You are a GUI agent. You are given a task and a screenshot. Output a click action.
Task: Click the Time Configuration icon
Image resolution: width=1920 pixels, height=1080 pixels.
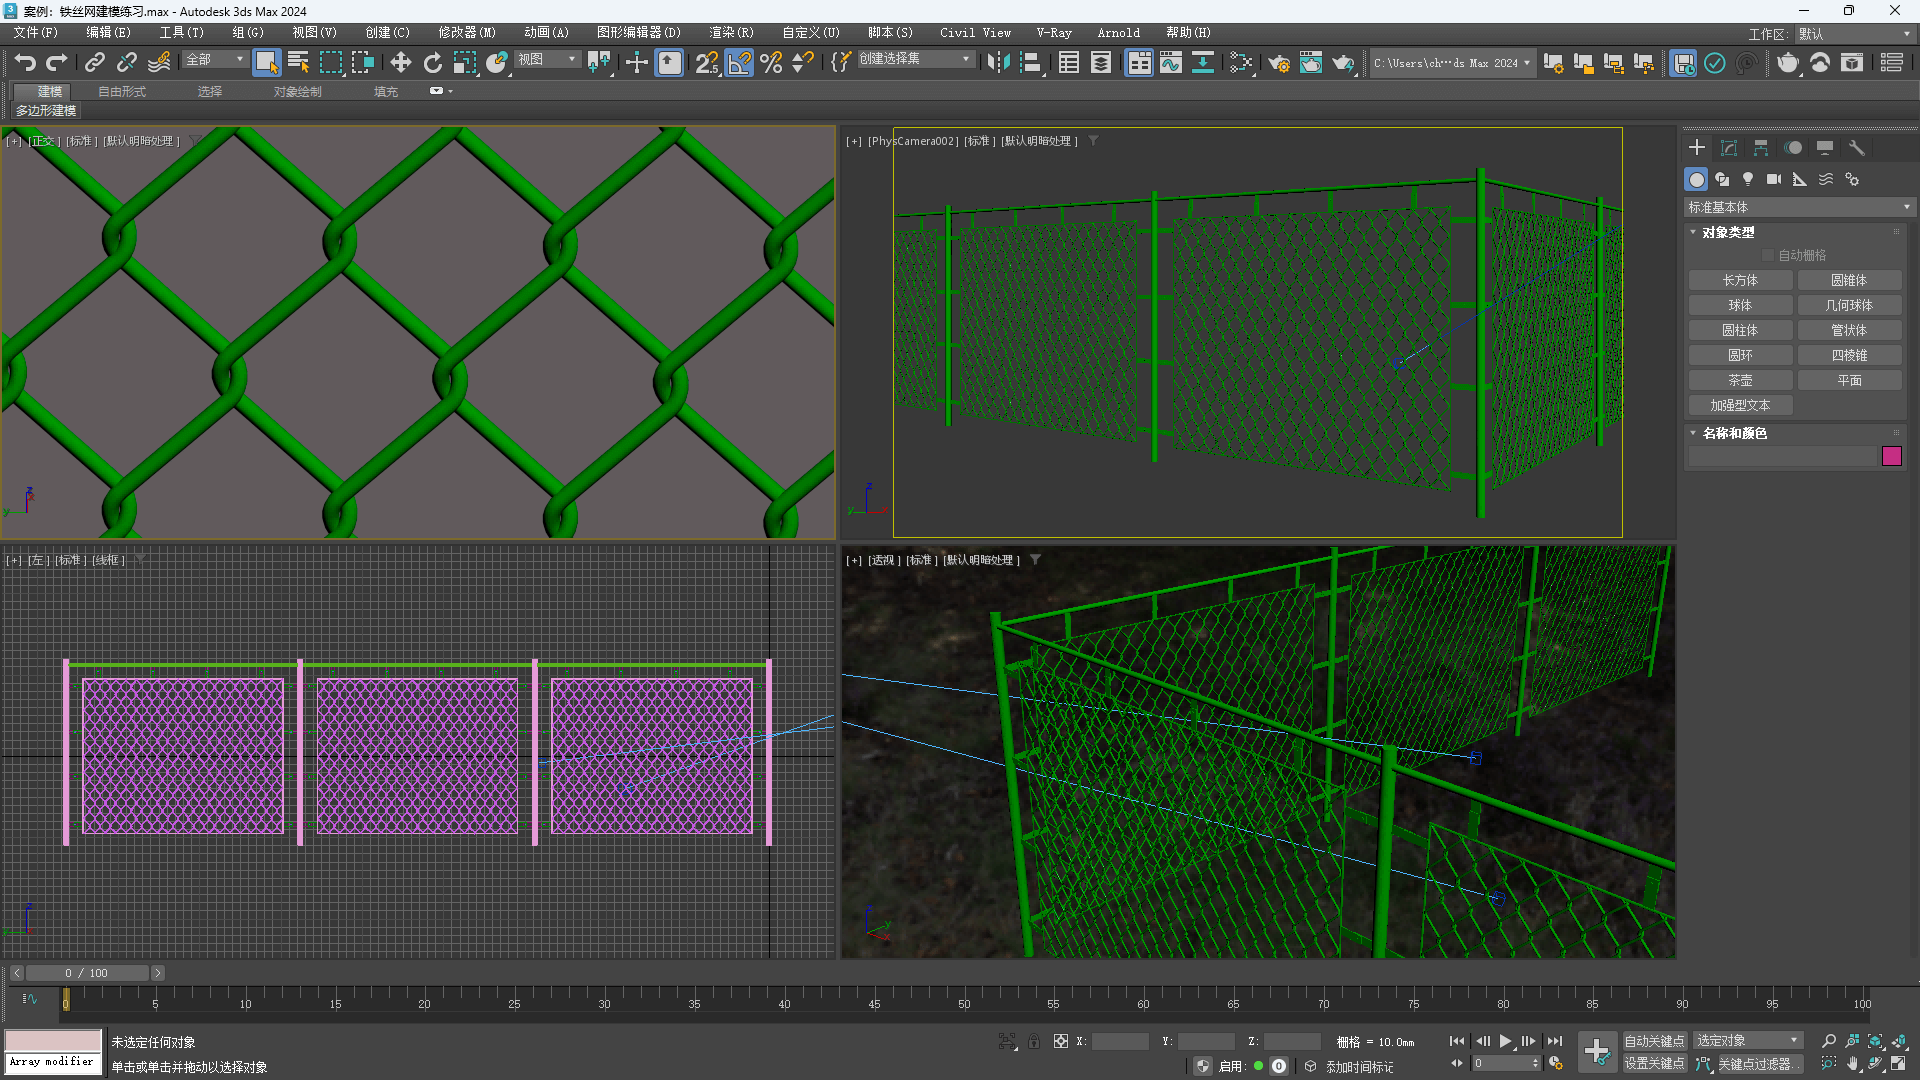click(1556, 1064)
